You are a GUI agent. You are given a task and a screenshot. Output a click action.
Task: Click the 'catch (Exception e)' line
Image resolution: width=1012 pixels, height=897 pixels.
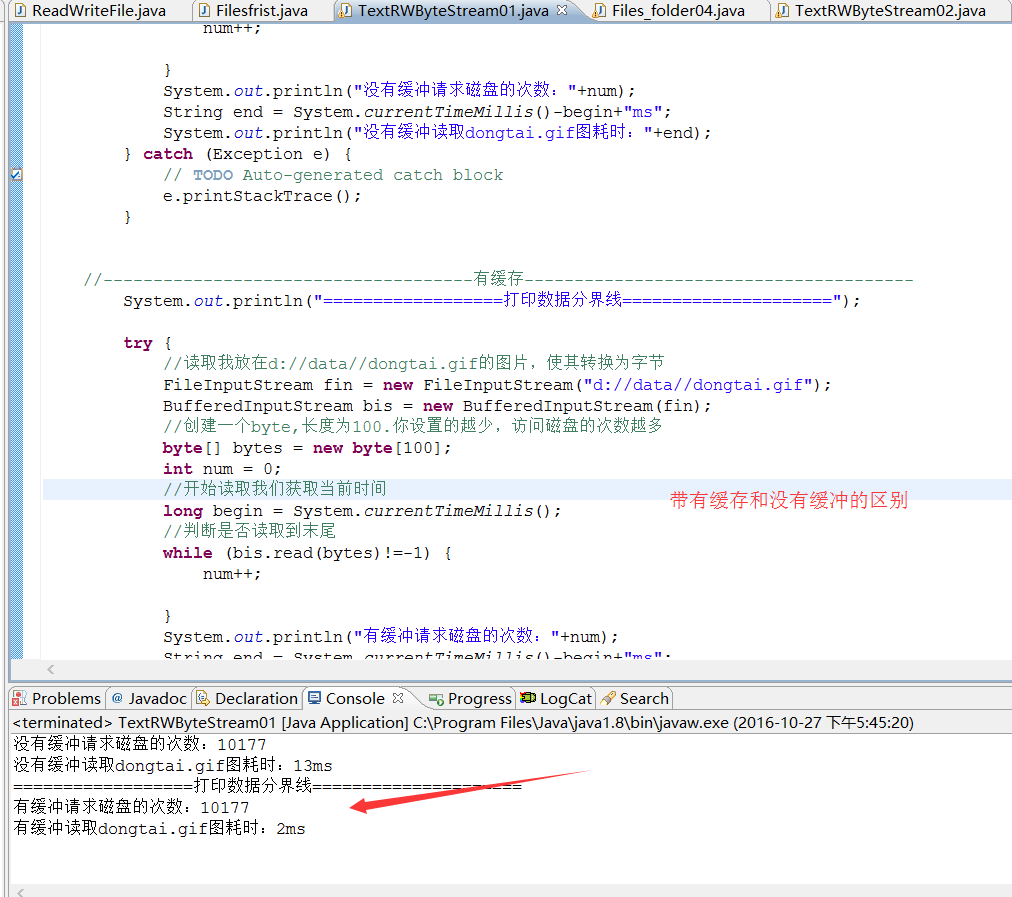[x=238, y=154]
